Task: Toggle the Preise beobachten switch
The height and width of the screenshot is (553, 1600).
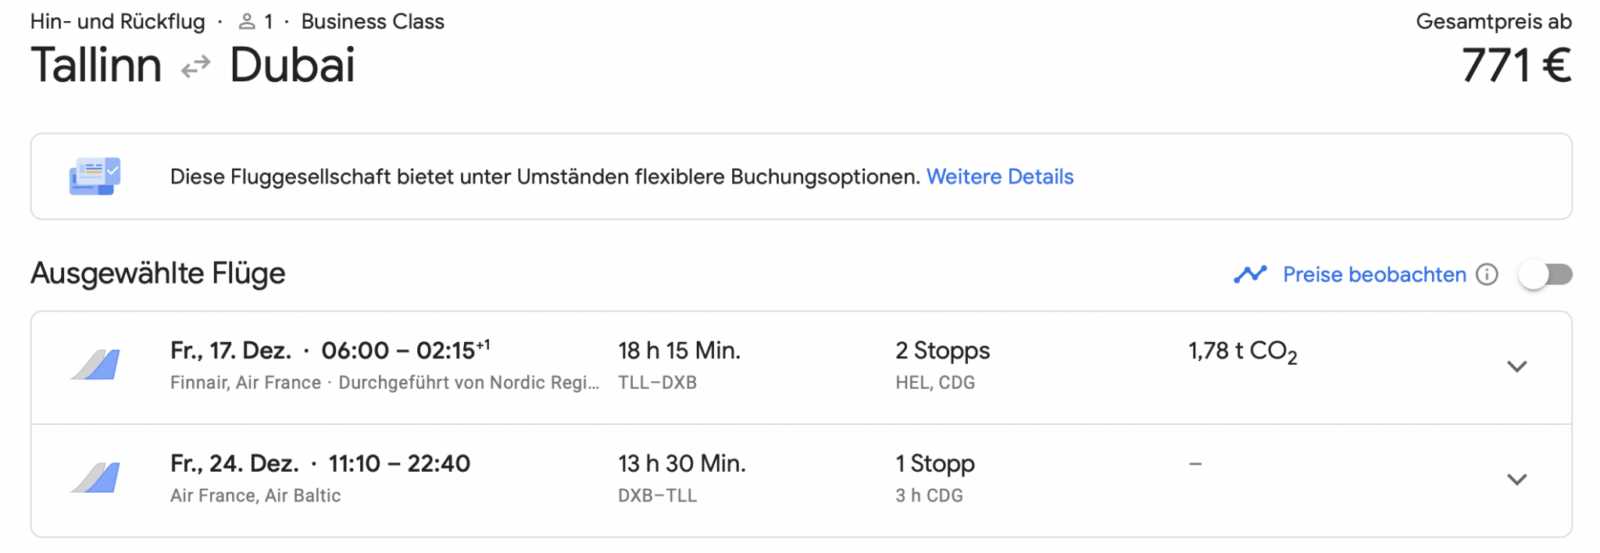Action: (x=1545, y=274)
